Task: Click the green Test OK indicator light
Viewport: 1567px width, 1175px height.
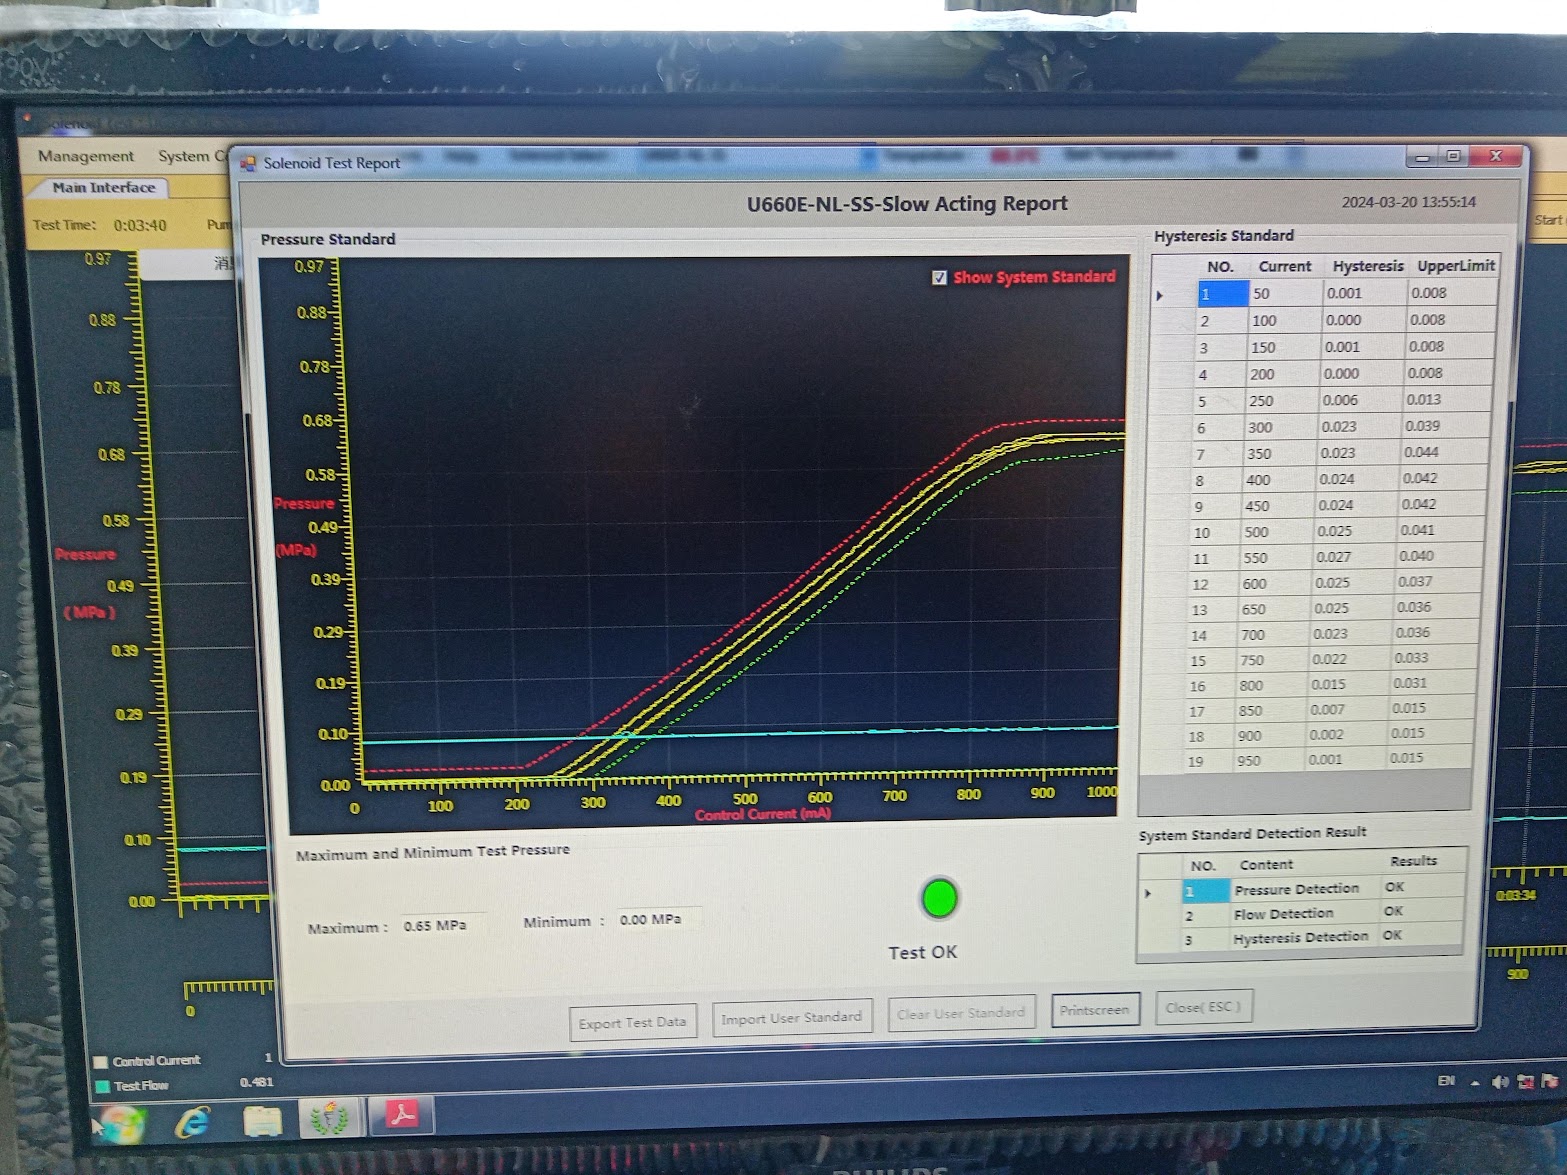Action: coord(939,898)
